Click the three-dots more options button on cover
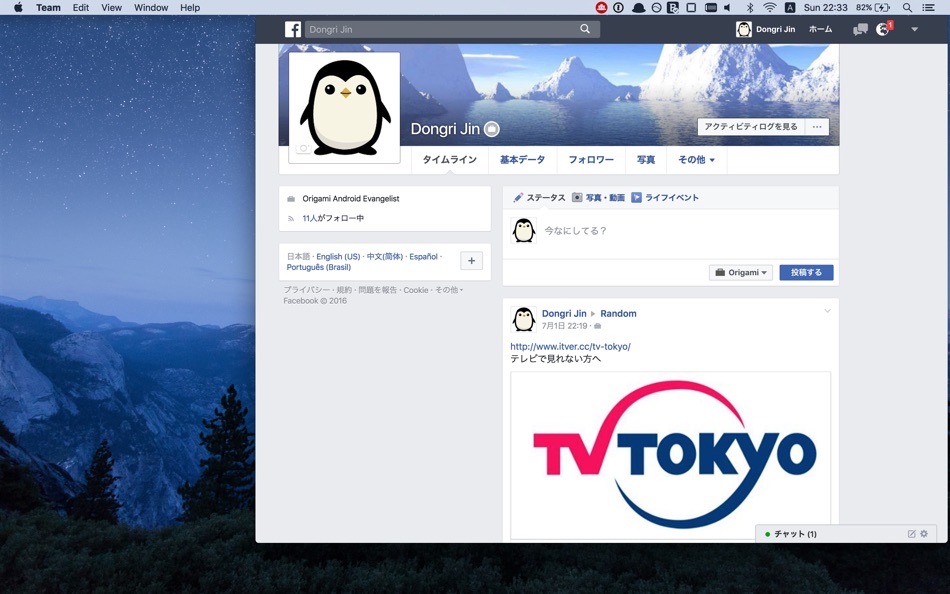Image resolution: width=950 pixels, height=594 pixels. (x=817, y=127)
